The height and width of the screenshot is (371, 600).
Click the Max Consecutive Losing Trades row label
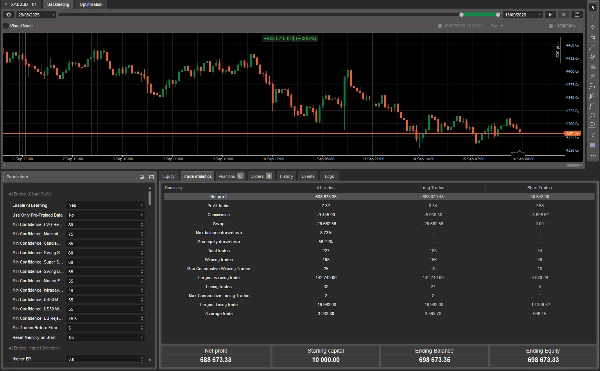(x=218, y=296)
